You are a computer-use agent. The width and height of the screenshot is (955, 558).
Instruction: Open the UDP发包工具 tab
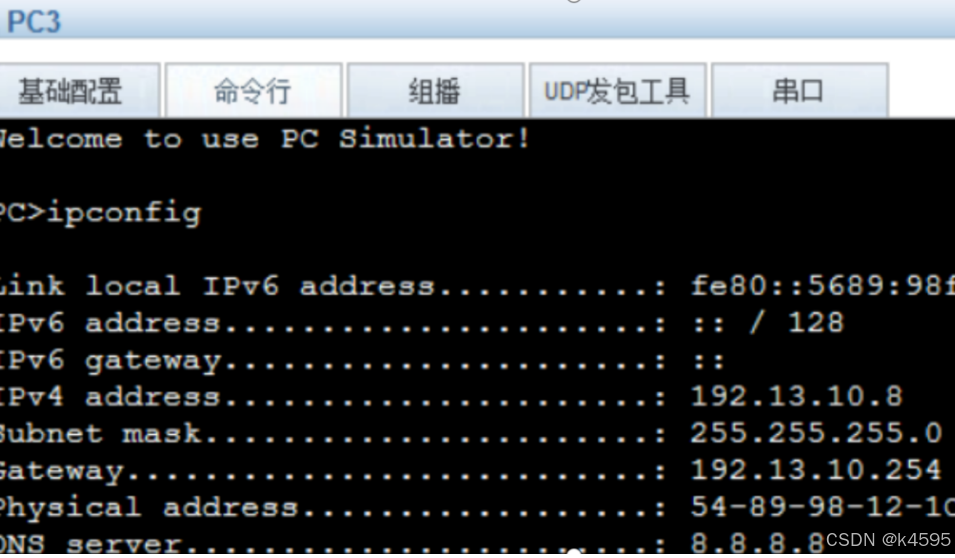(x=617, y=91)
